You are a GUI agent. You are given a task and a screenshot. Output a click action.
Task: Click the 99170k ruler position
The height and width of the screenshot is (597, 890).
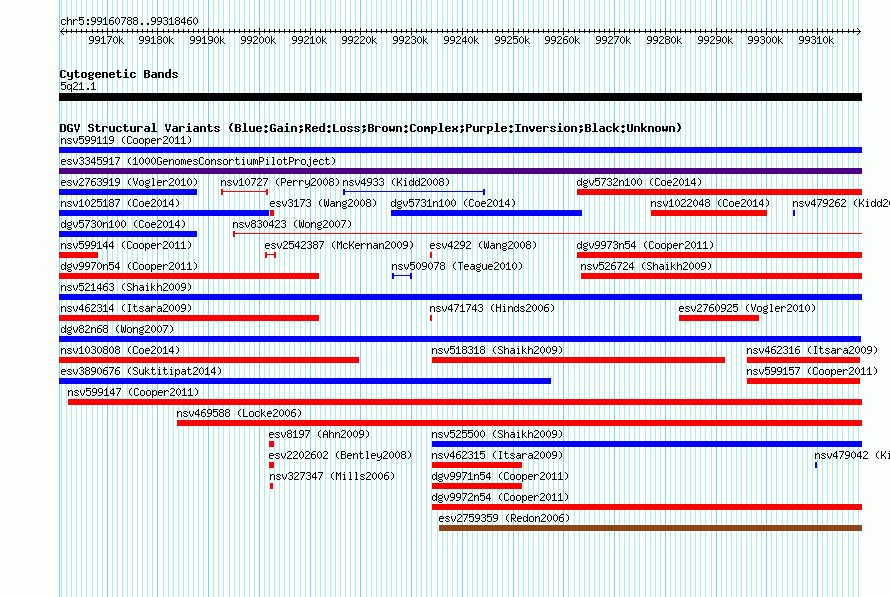106,40
